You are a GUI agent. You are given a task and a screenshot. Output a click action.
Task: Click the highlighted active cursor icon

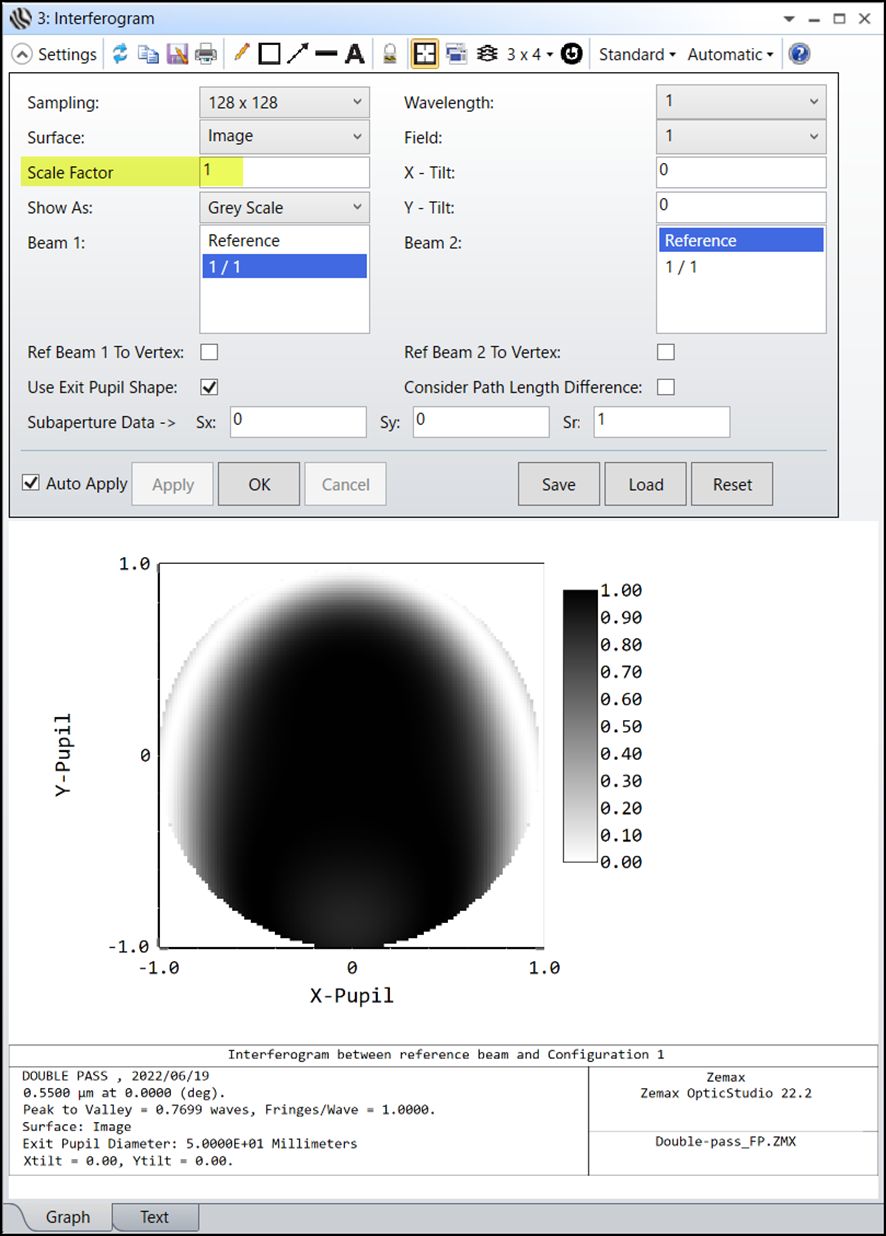tap(424, 54)
